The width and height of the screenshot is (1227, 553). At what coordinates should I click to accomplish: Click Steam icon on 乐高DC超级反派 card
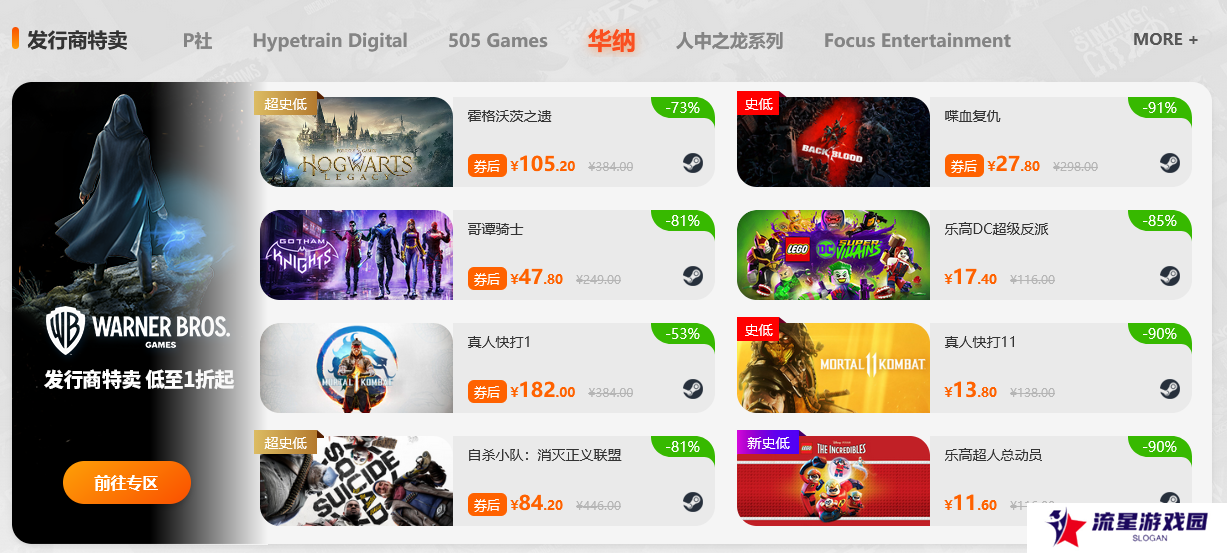pyautogui.click(x=1170, y=276)
